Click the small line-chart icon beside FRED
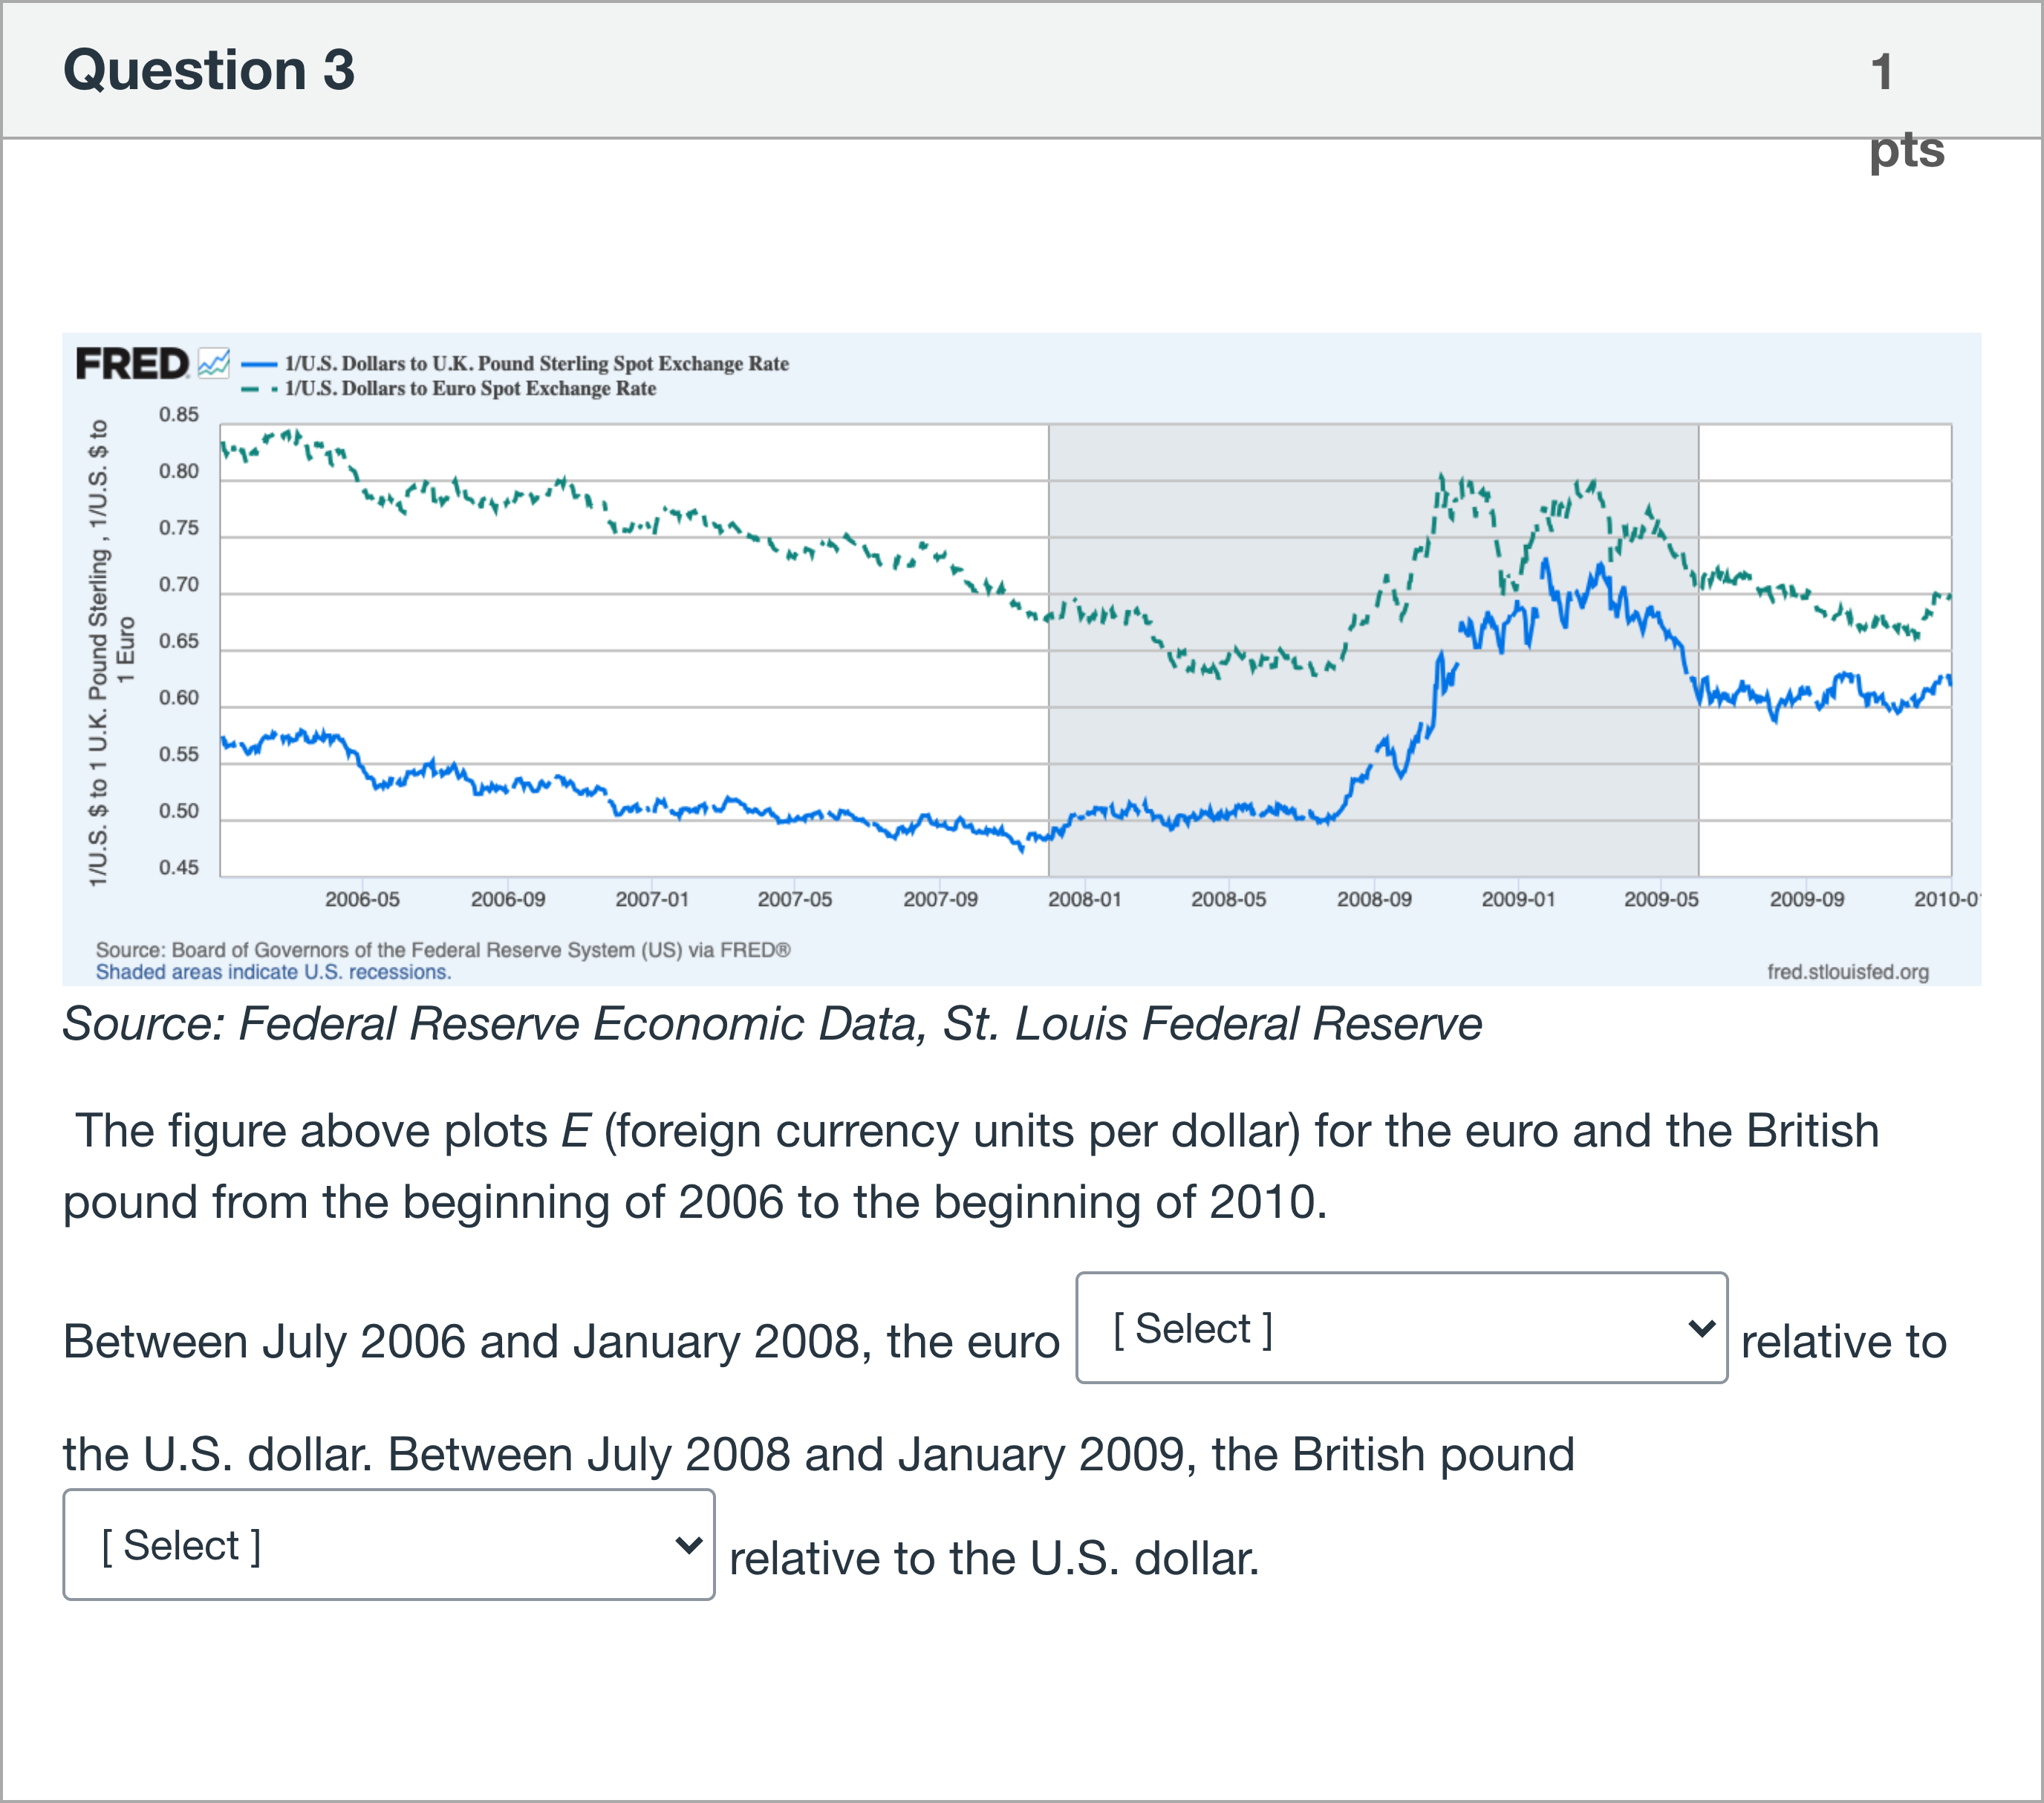The height and width of the screenshot is (1803, 2044). coord(214,363)
